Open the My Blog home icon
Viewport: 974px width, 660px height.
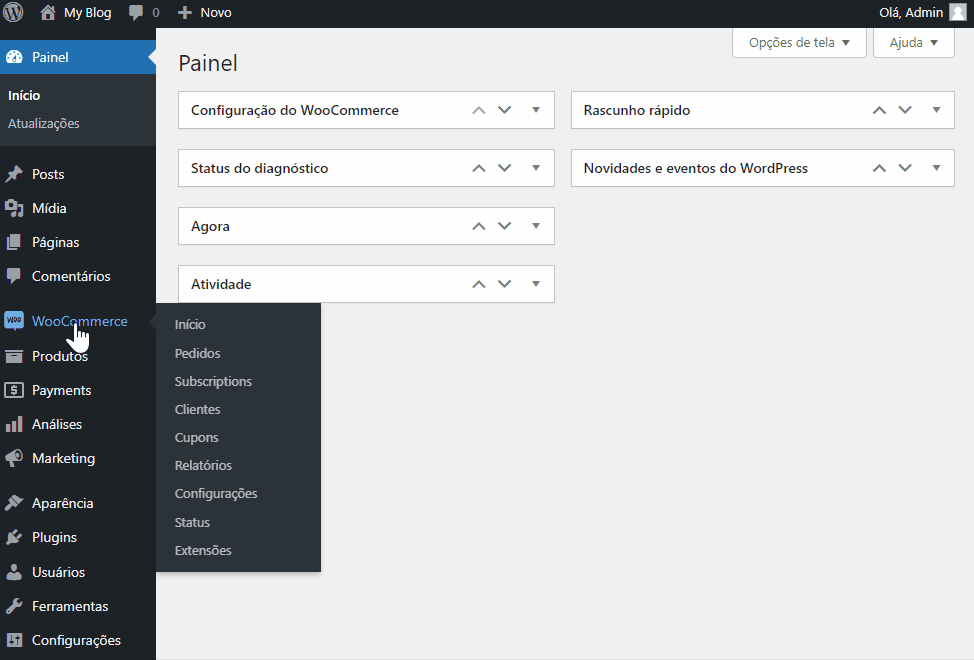(48, 12)
